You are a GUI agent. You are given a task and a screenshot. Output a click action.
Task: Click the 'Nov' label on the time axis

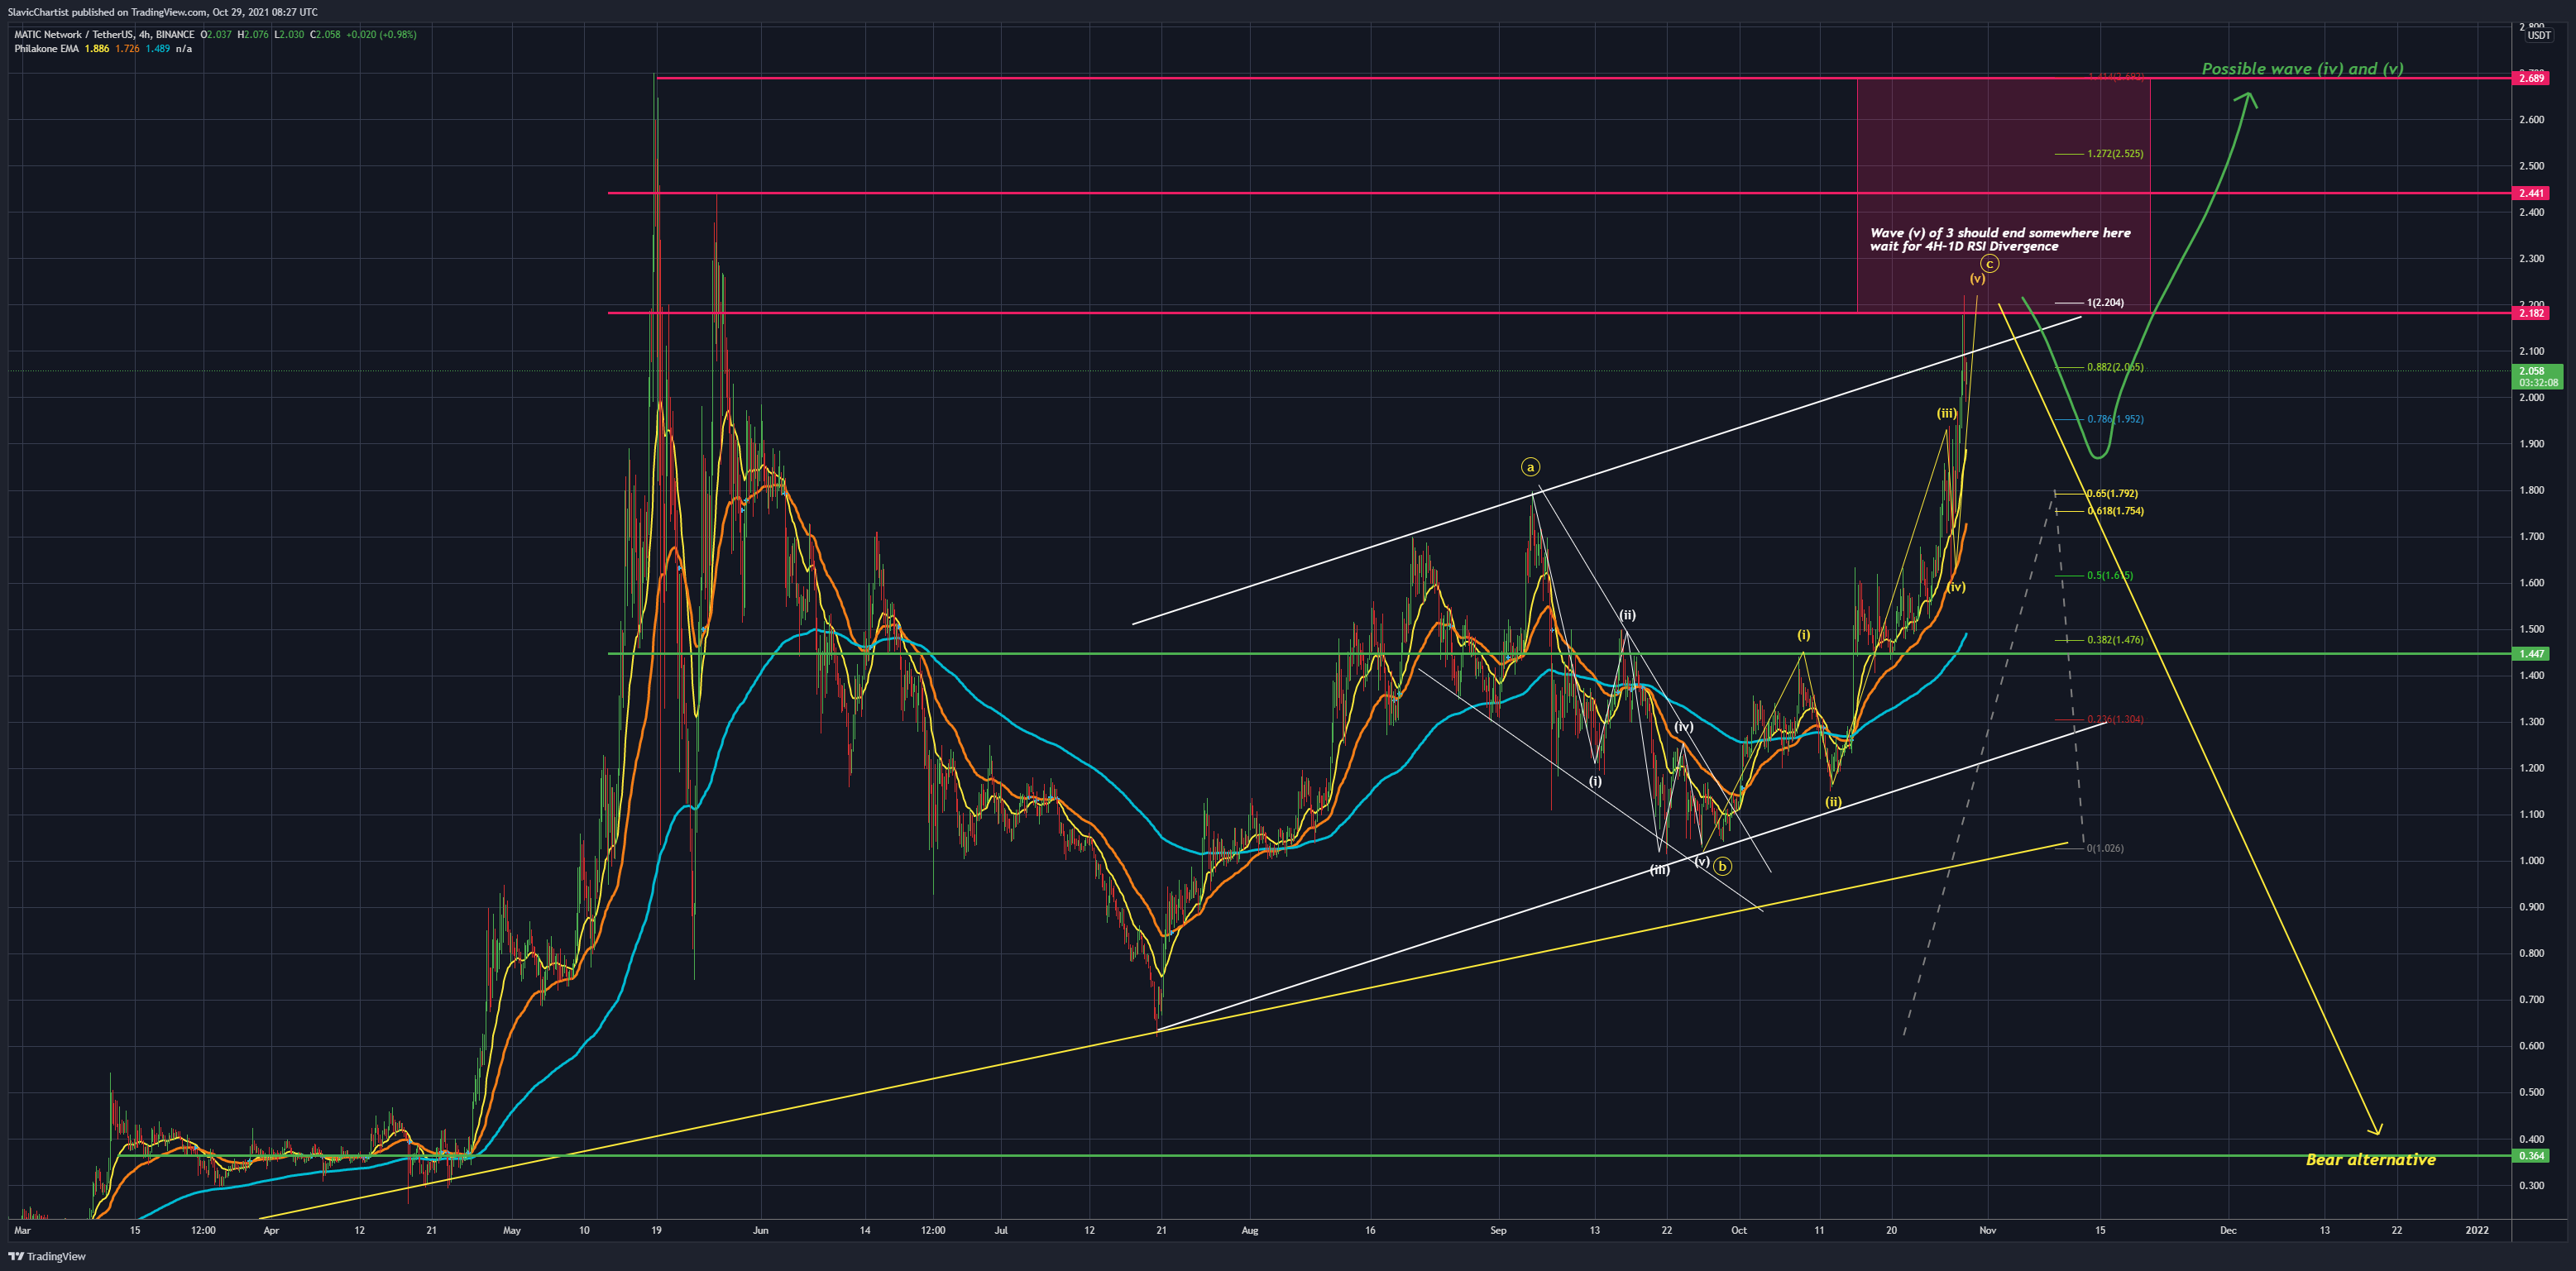click(x=1987, y=1230)
